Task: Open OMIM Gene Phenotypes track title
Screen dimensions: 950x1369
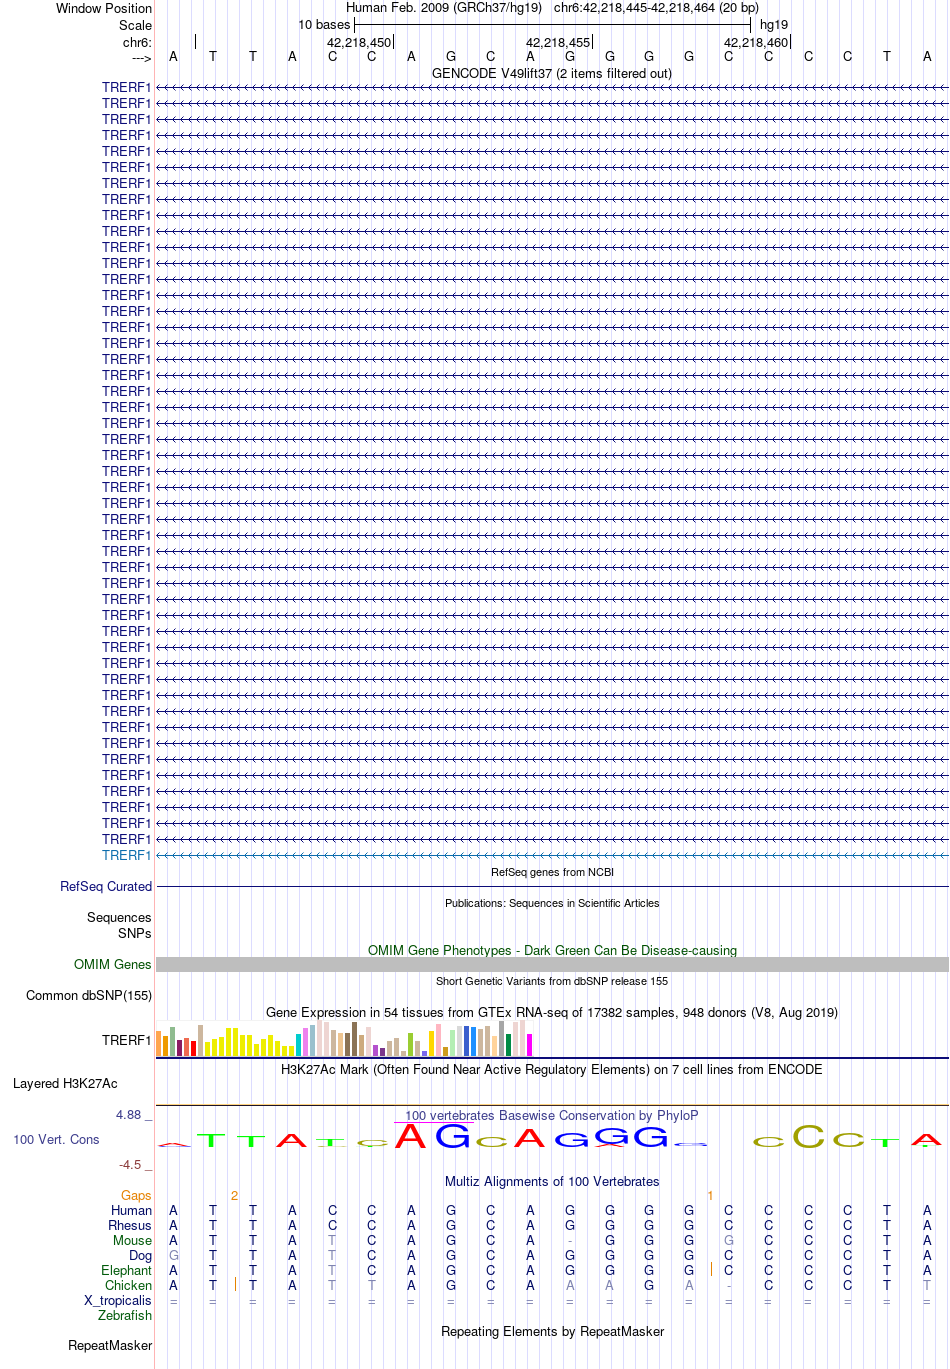Action: coord(552,951)
